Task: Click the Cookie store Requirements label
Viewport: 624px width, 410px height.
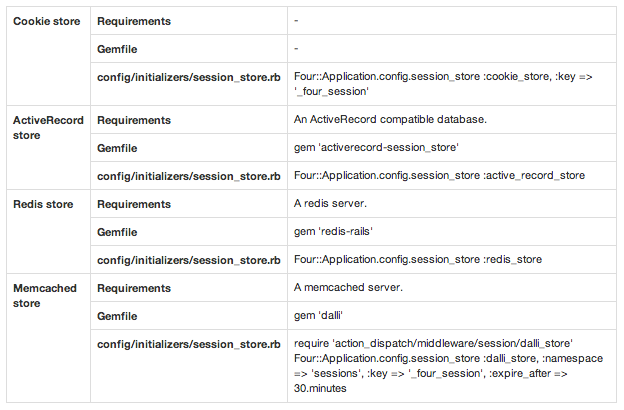Action: [x=134, y=21]
